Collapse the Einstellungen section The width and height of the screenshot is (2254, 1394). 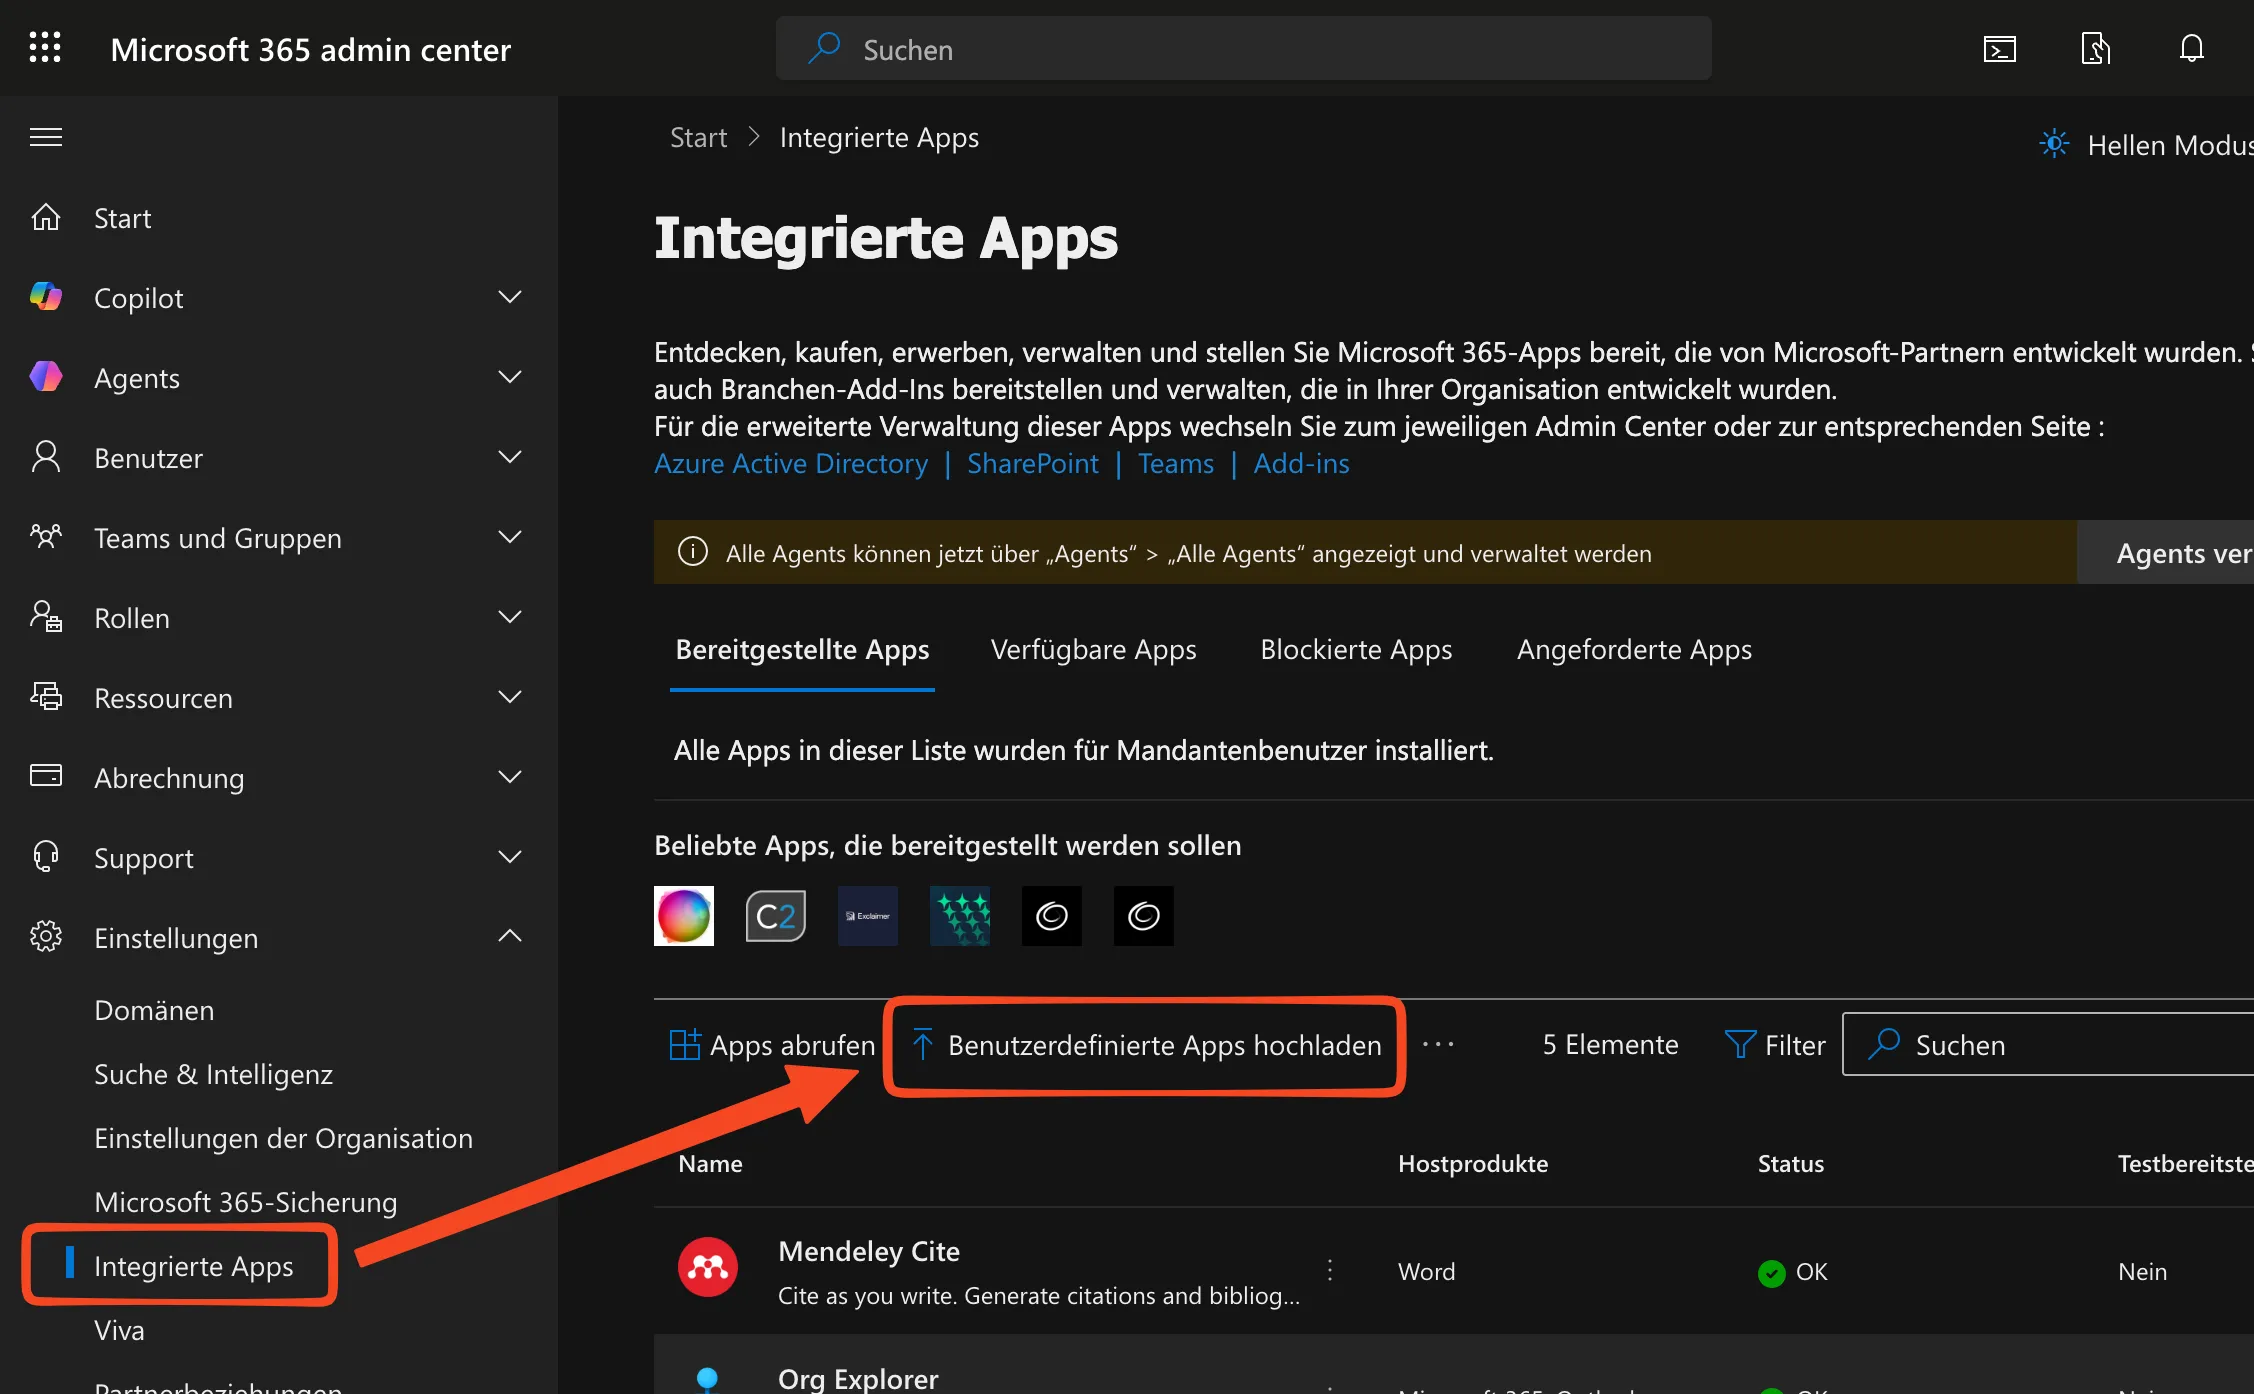tap(511, 936)
